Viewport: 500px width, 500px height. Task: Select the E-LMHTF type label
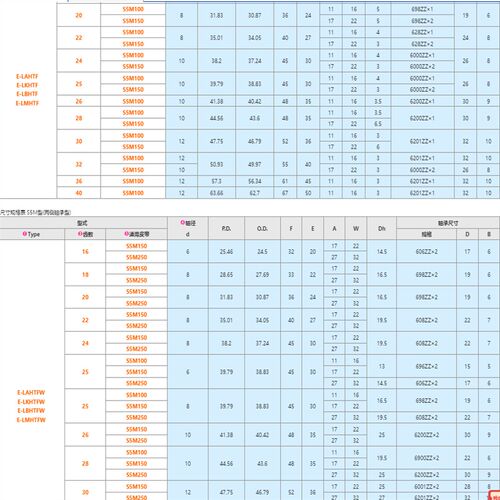click(x=27, y=103)
